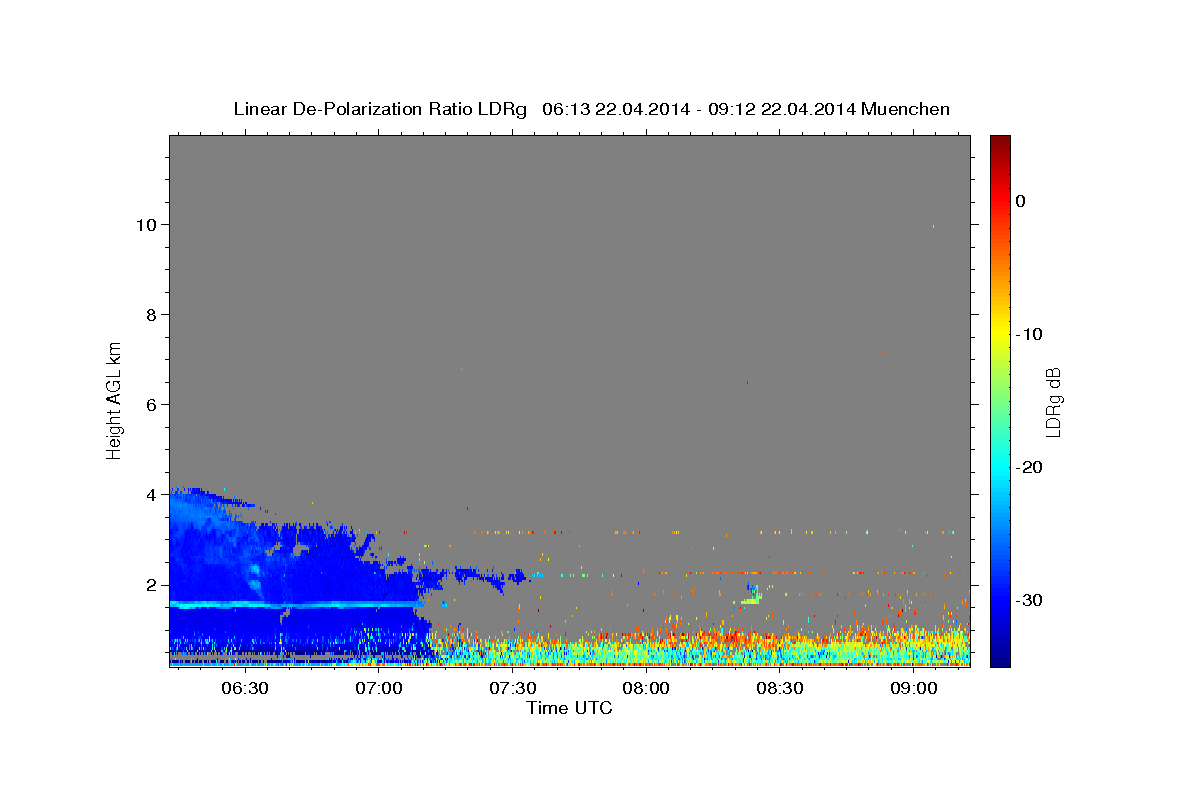Image resolution: width=1200 pixels, height=800 pixels.
Task: Click the Time UTC axis label
Action: pos(569,708)
